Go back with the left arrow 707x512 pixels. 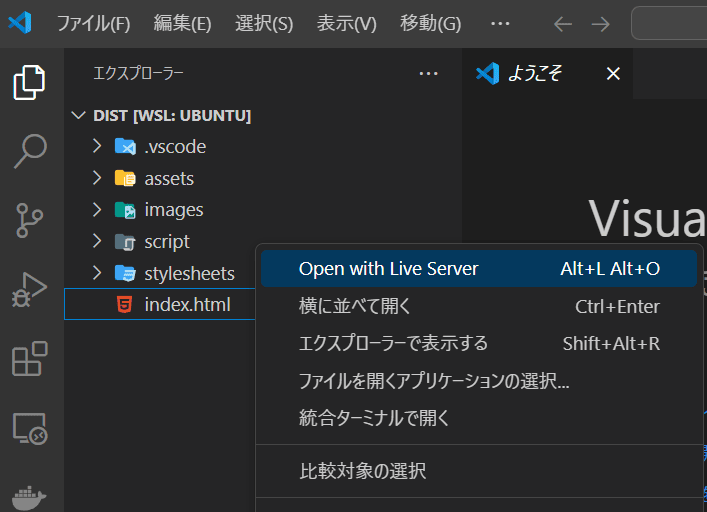point(563,24)
